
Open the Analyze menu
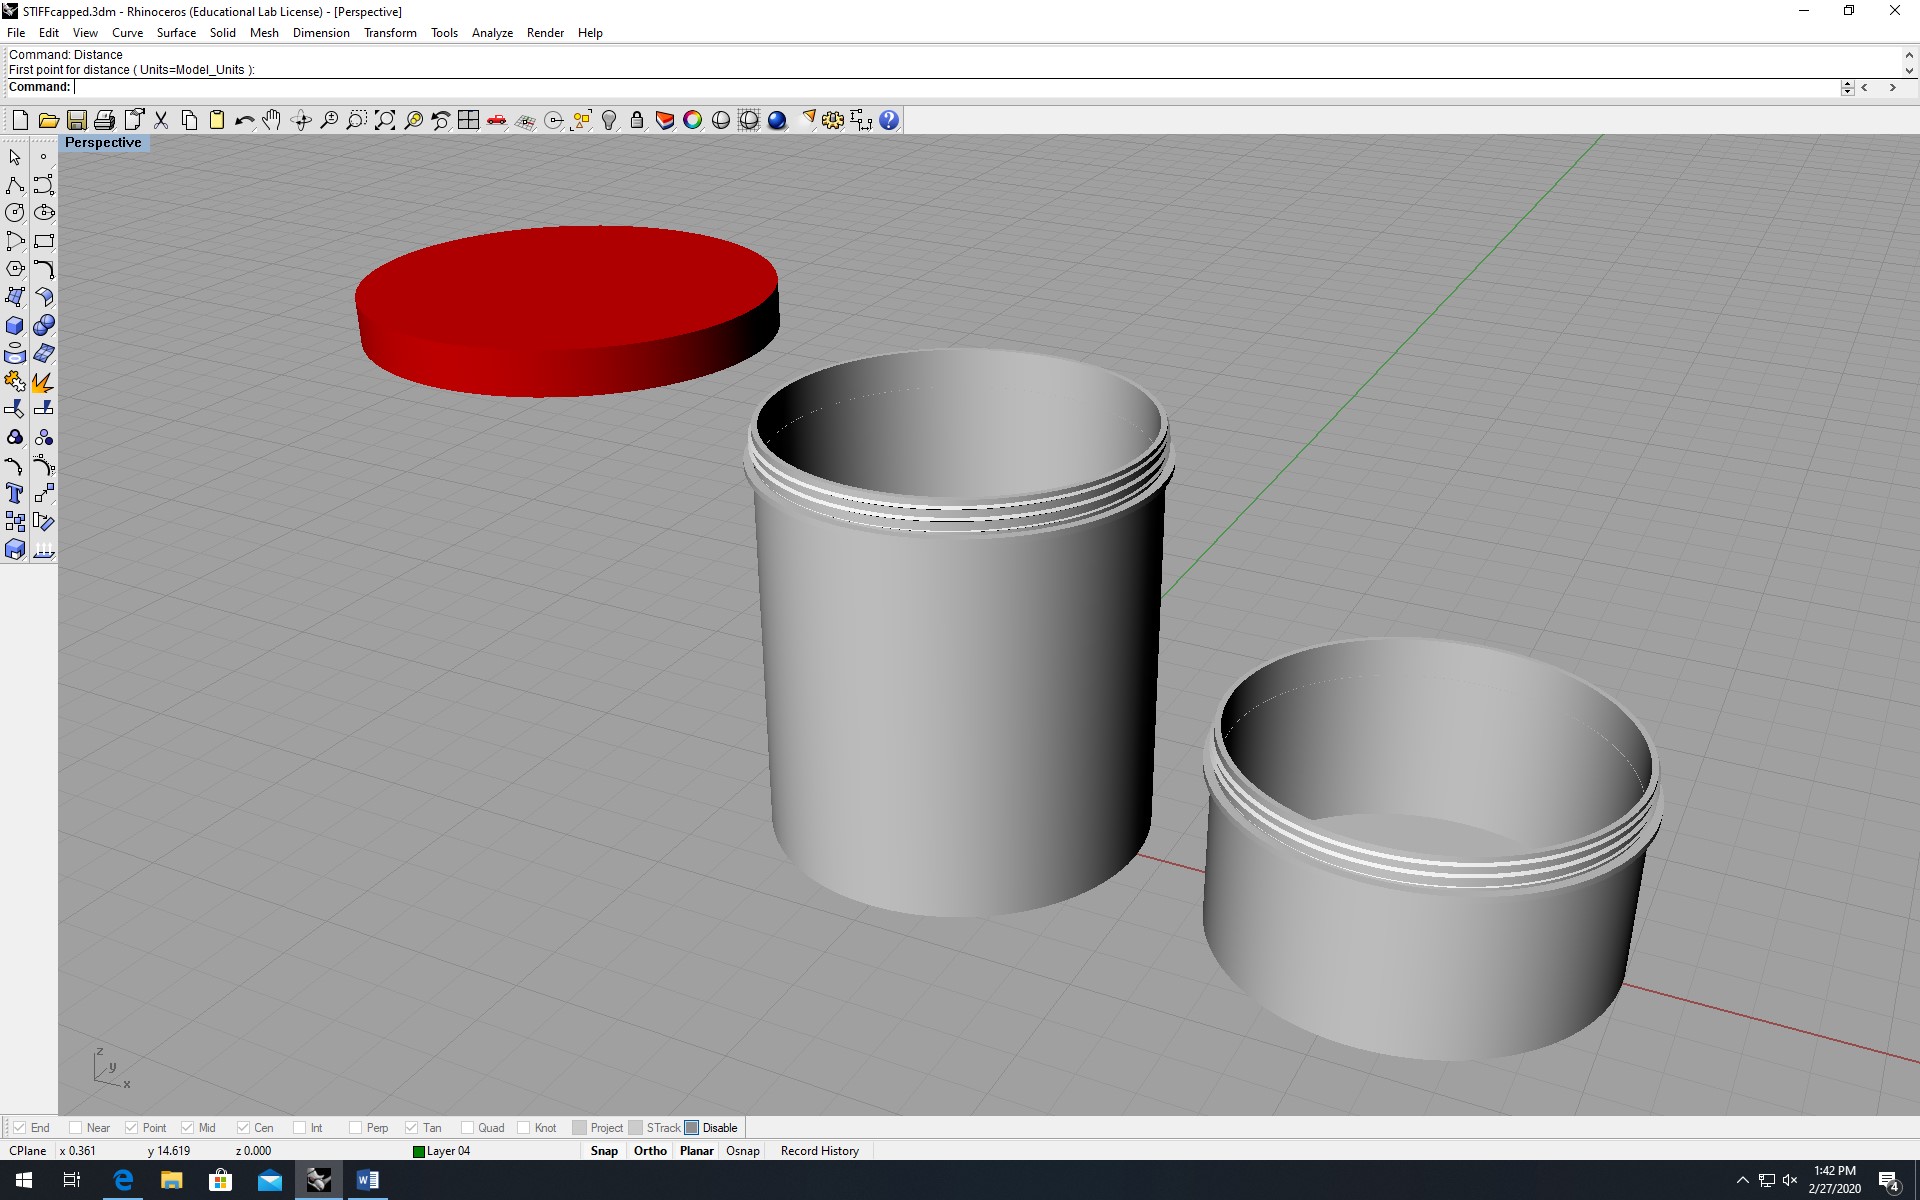coord(492,33)
